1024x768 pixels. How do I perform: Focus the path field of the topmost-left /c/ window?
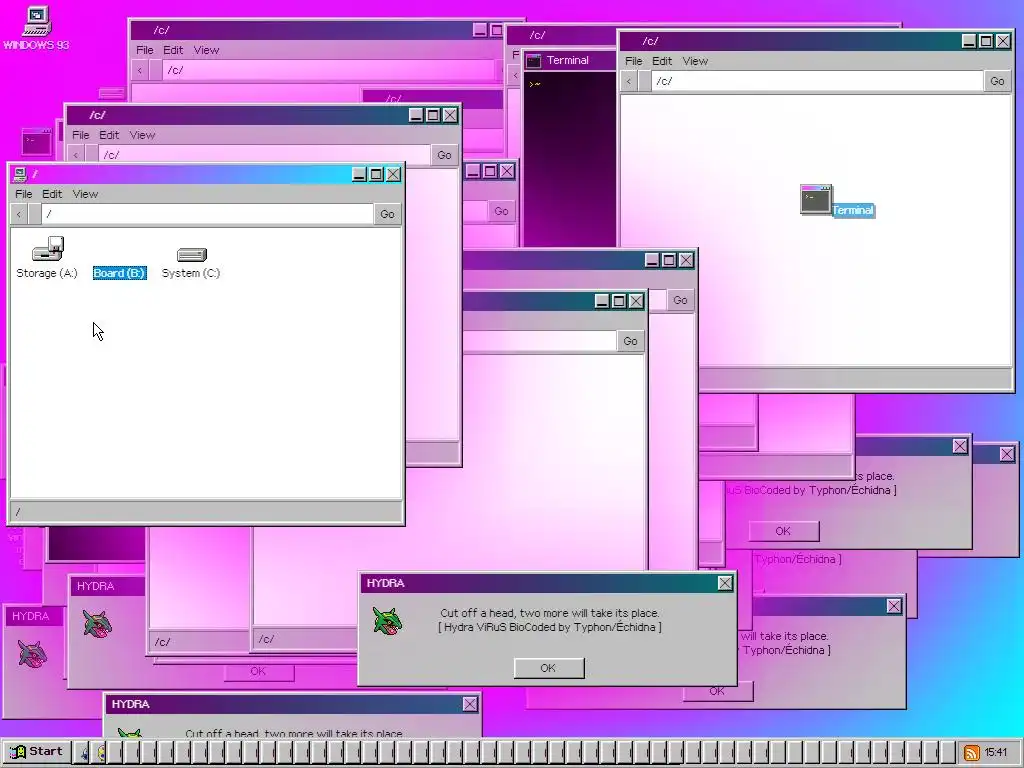click(330, 70)
